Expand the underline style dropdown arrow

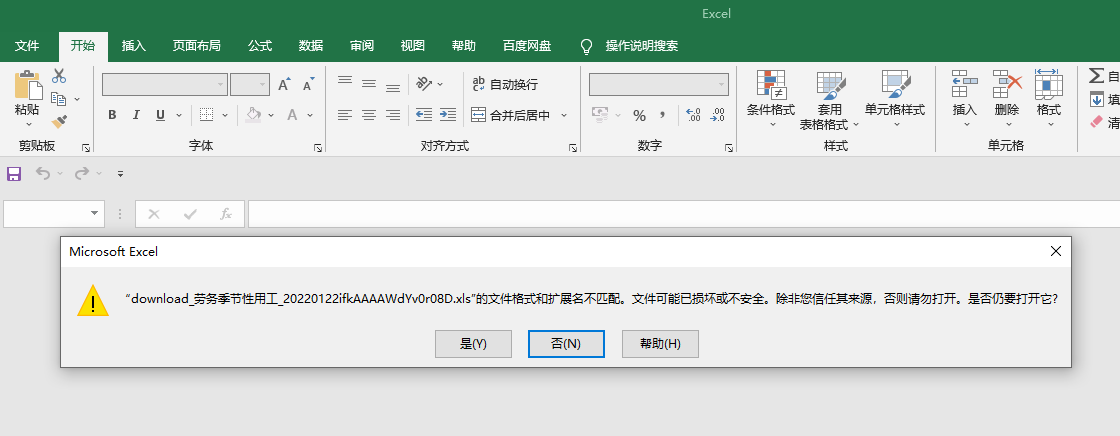coord(178,114)
